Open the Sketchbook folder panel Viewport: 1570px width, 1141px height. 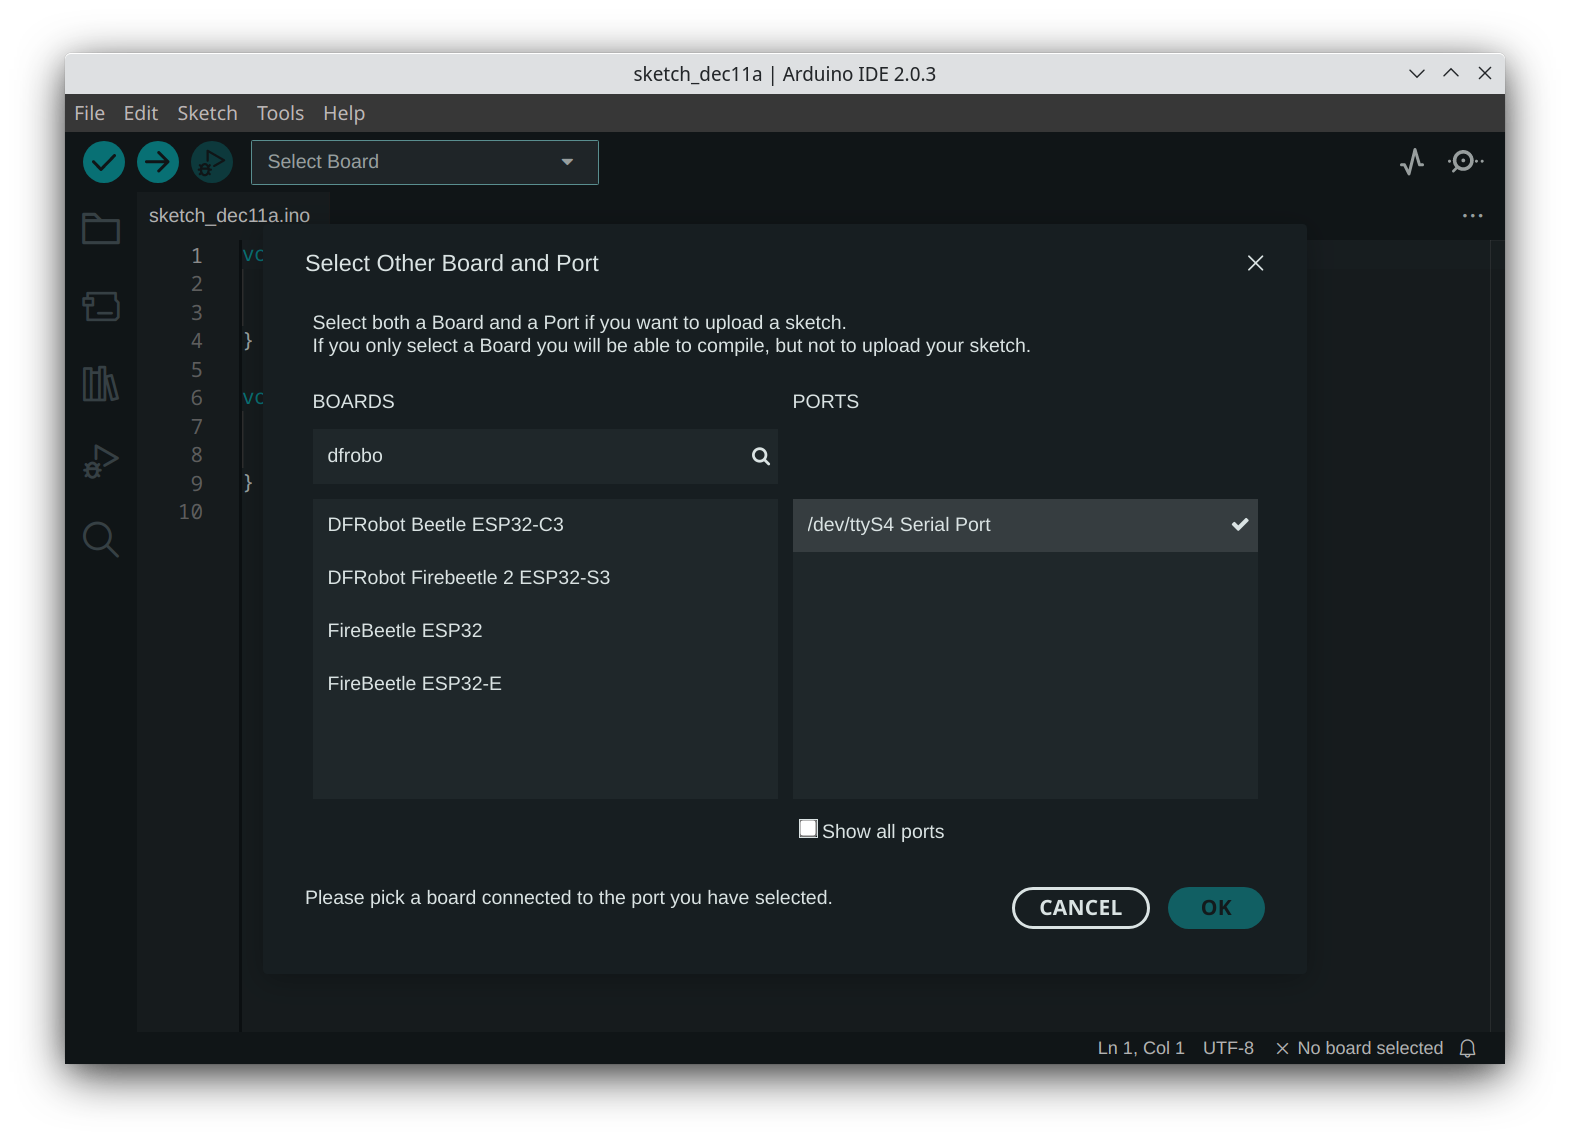click(101, 229)
